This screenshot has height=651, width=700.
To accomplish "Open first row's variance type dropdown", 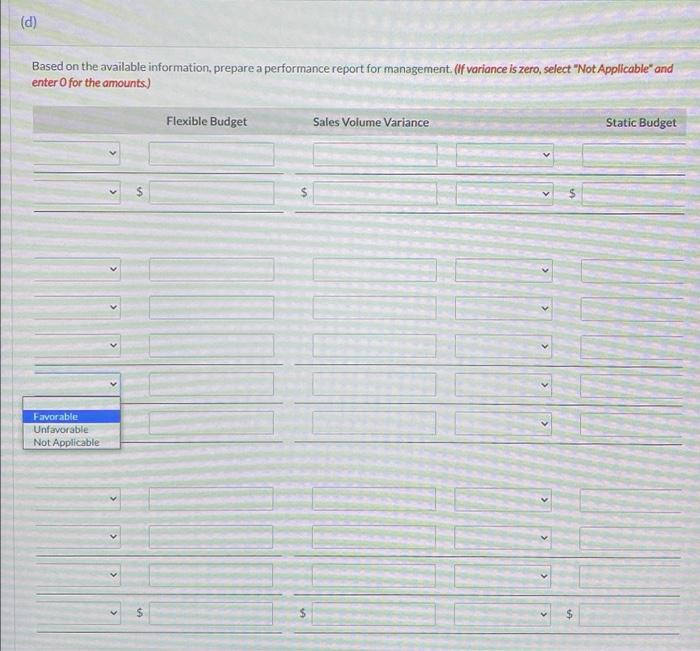I will click(x=504, y=155).
